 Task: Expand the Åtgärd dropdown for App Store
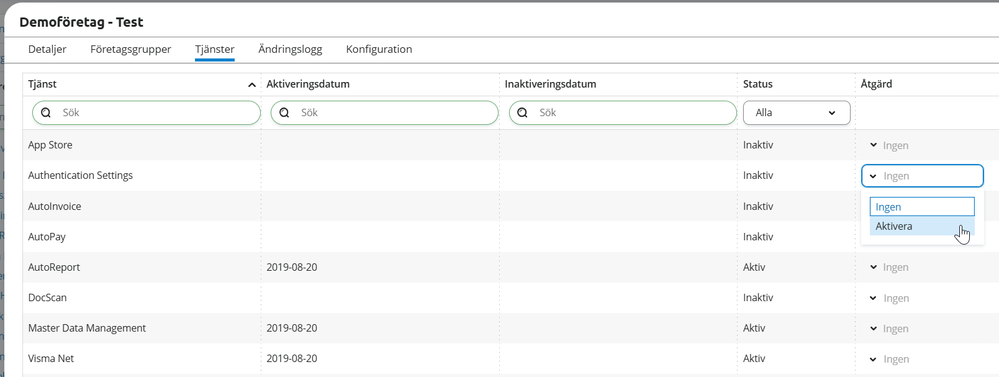(889, 145)
